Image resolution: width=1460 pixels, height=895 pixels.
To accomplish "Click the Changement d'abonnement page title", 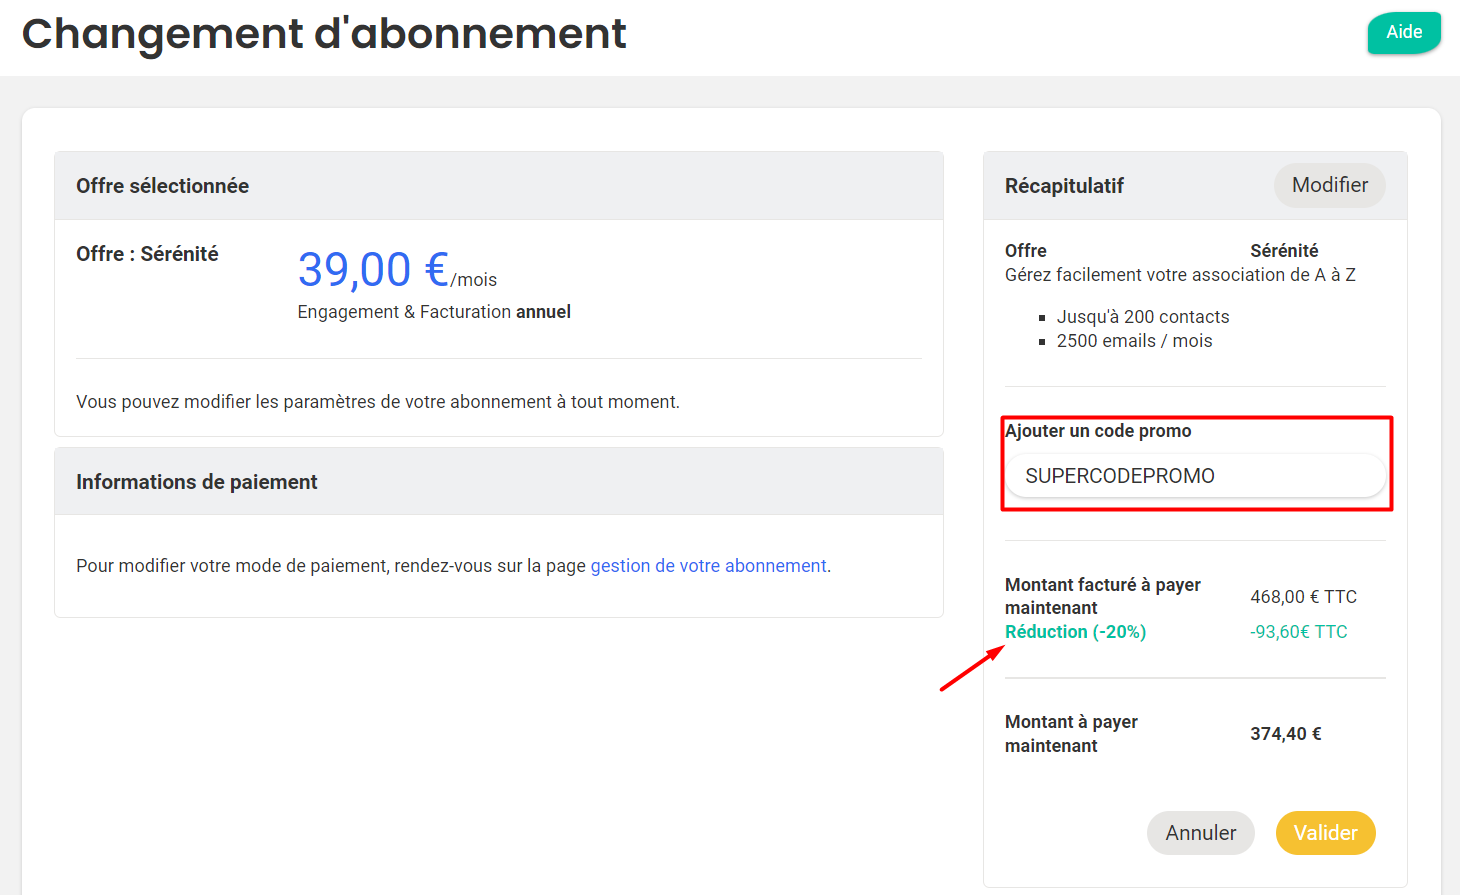I will point(324,34).
